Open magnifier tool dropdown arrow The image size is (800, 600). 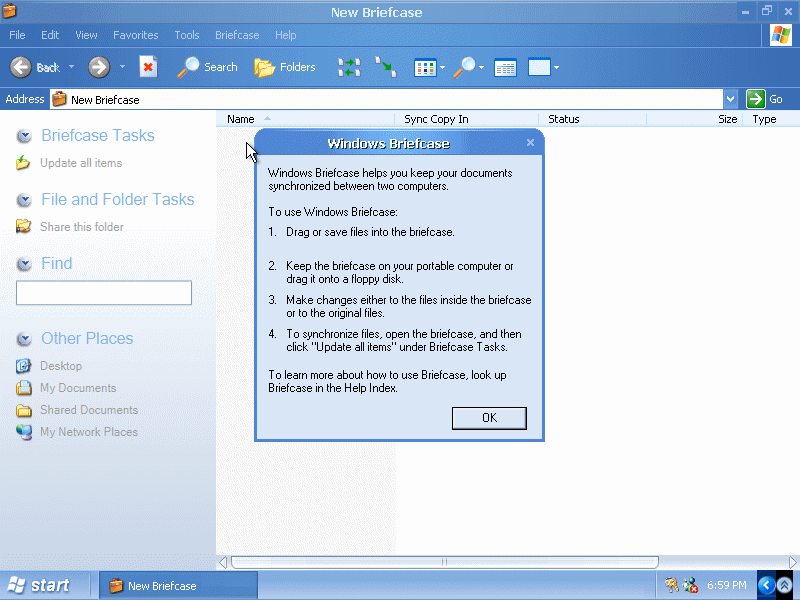point(481,67)
